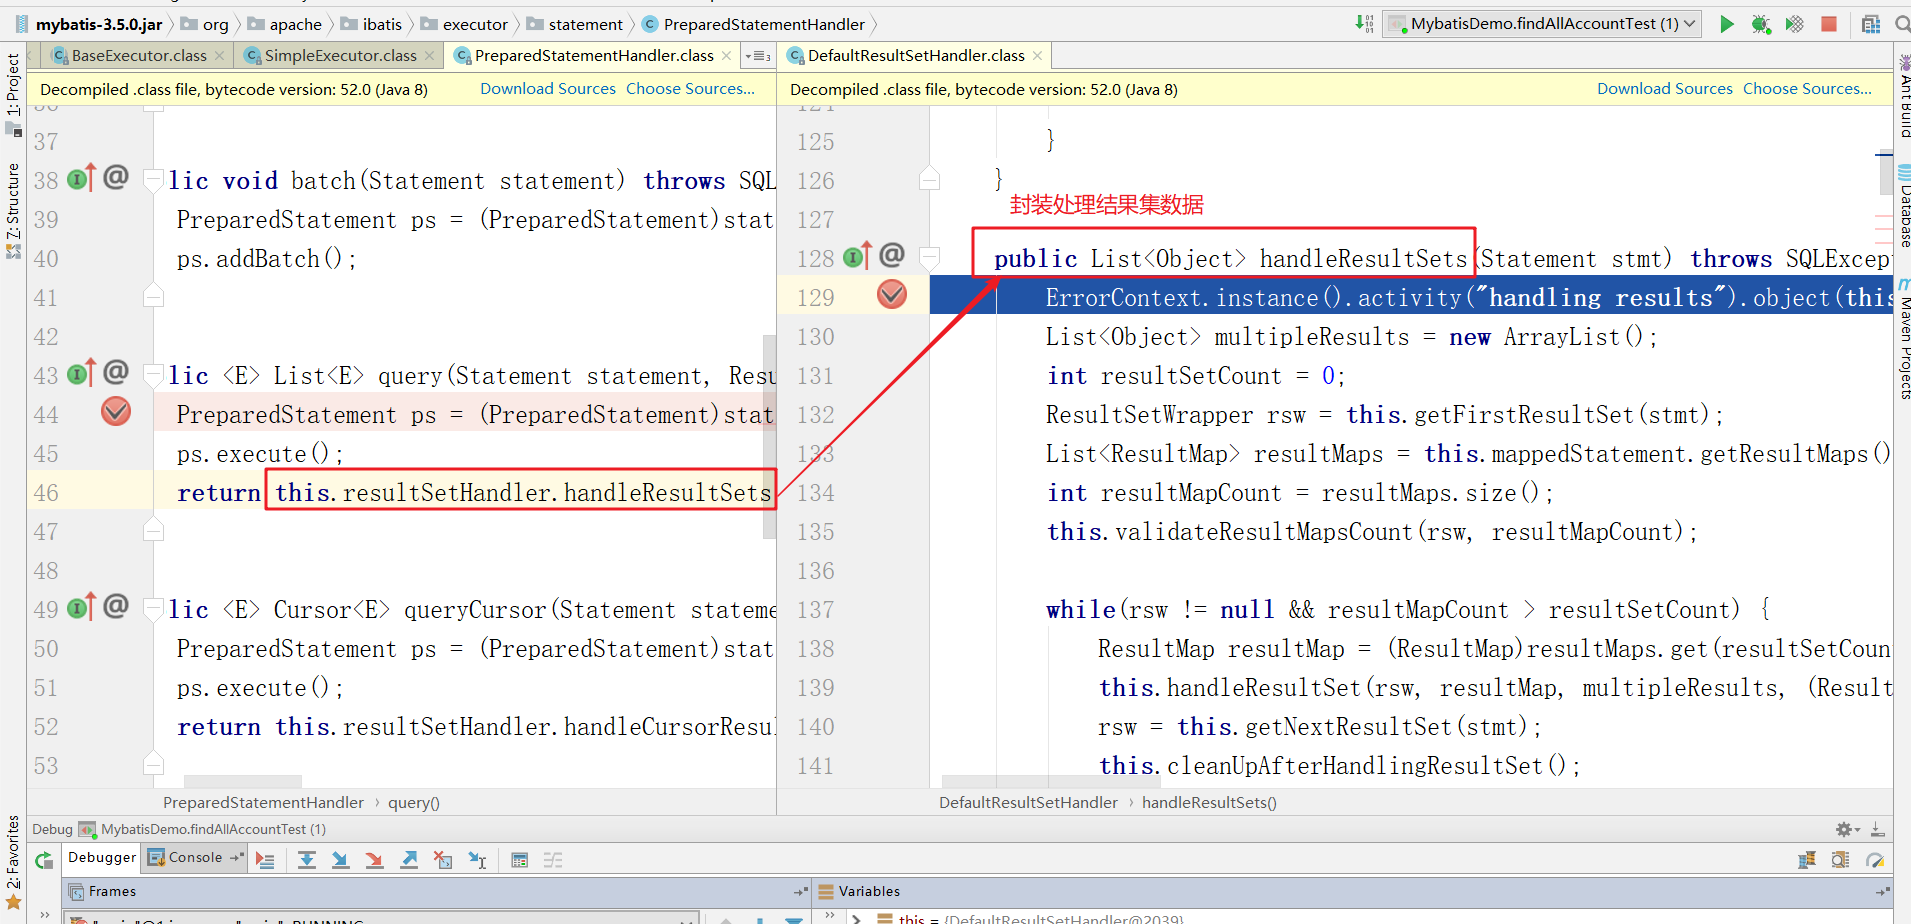Click the gutter override icon on line 49
This screenshot has width=1911, height=924.
point(82,607)
